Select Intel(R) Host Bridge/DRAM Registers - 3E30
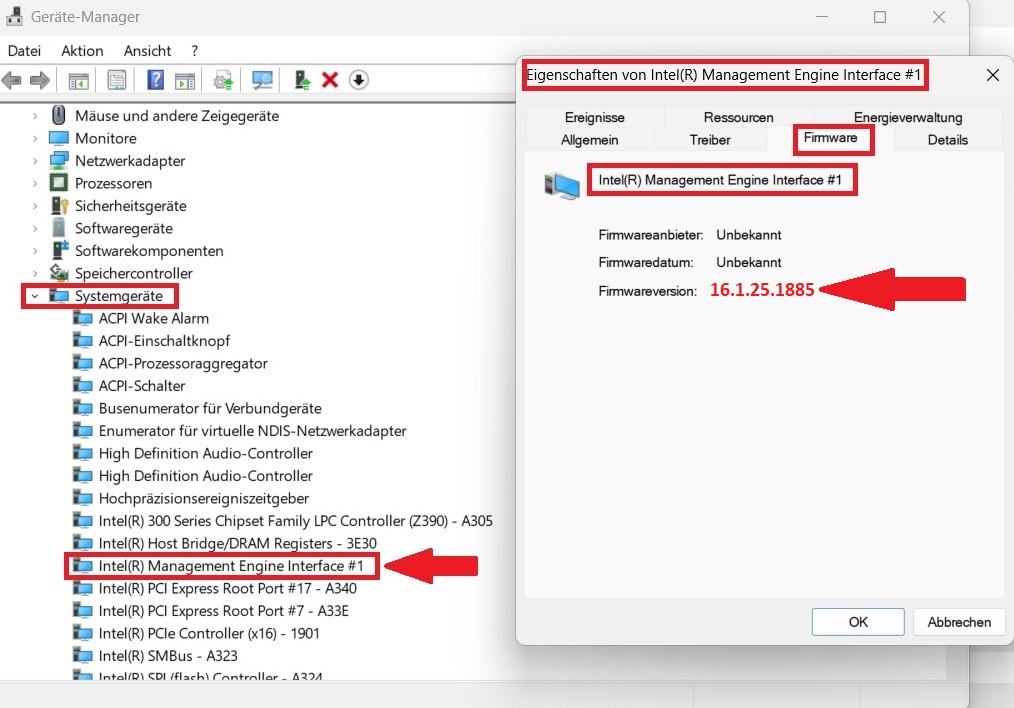Viewport: 1014px width, 708px height. (x=237, y=543)
